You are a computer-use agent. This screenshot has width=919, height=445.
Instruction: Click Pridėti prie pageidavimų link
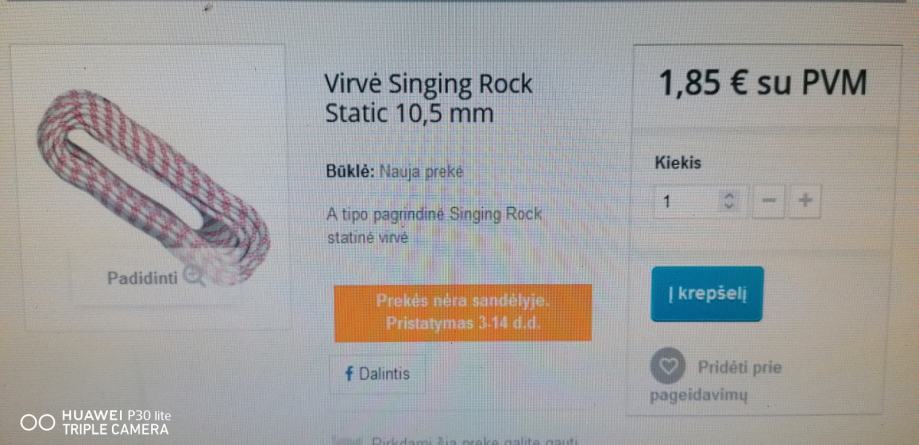coord(716,381)
